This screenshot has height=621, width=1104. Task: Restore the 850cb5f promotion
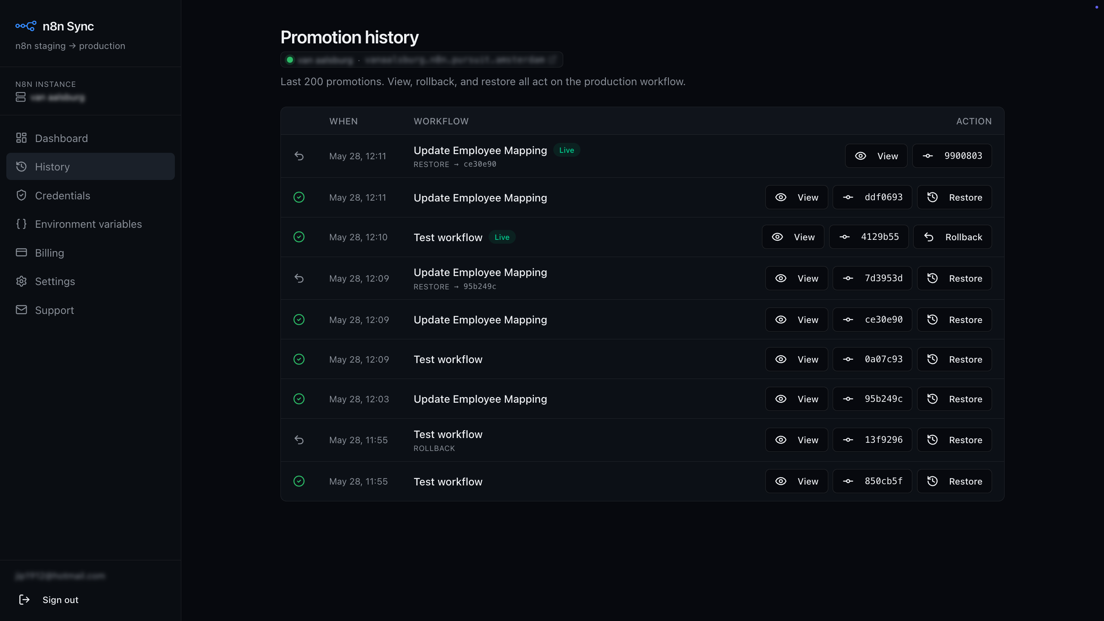point(954,481)
